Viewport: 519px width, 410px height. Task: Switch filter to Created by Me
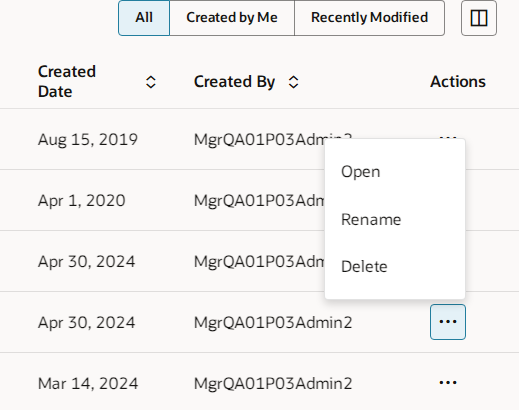click(232, 18)
